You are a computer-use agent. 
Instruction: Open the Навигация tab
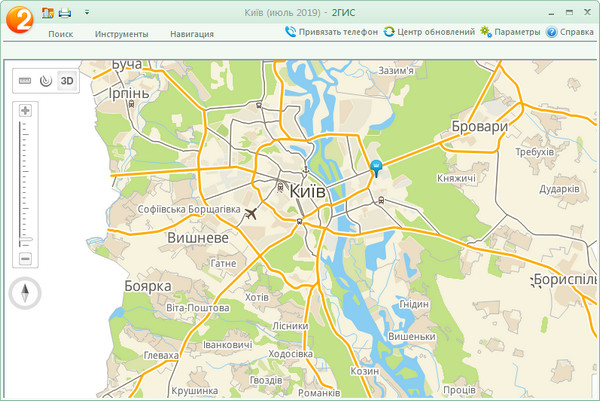coord(191,34)
